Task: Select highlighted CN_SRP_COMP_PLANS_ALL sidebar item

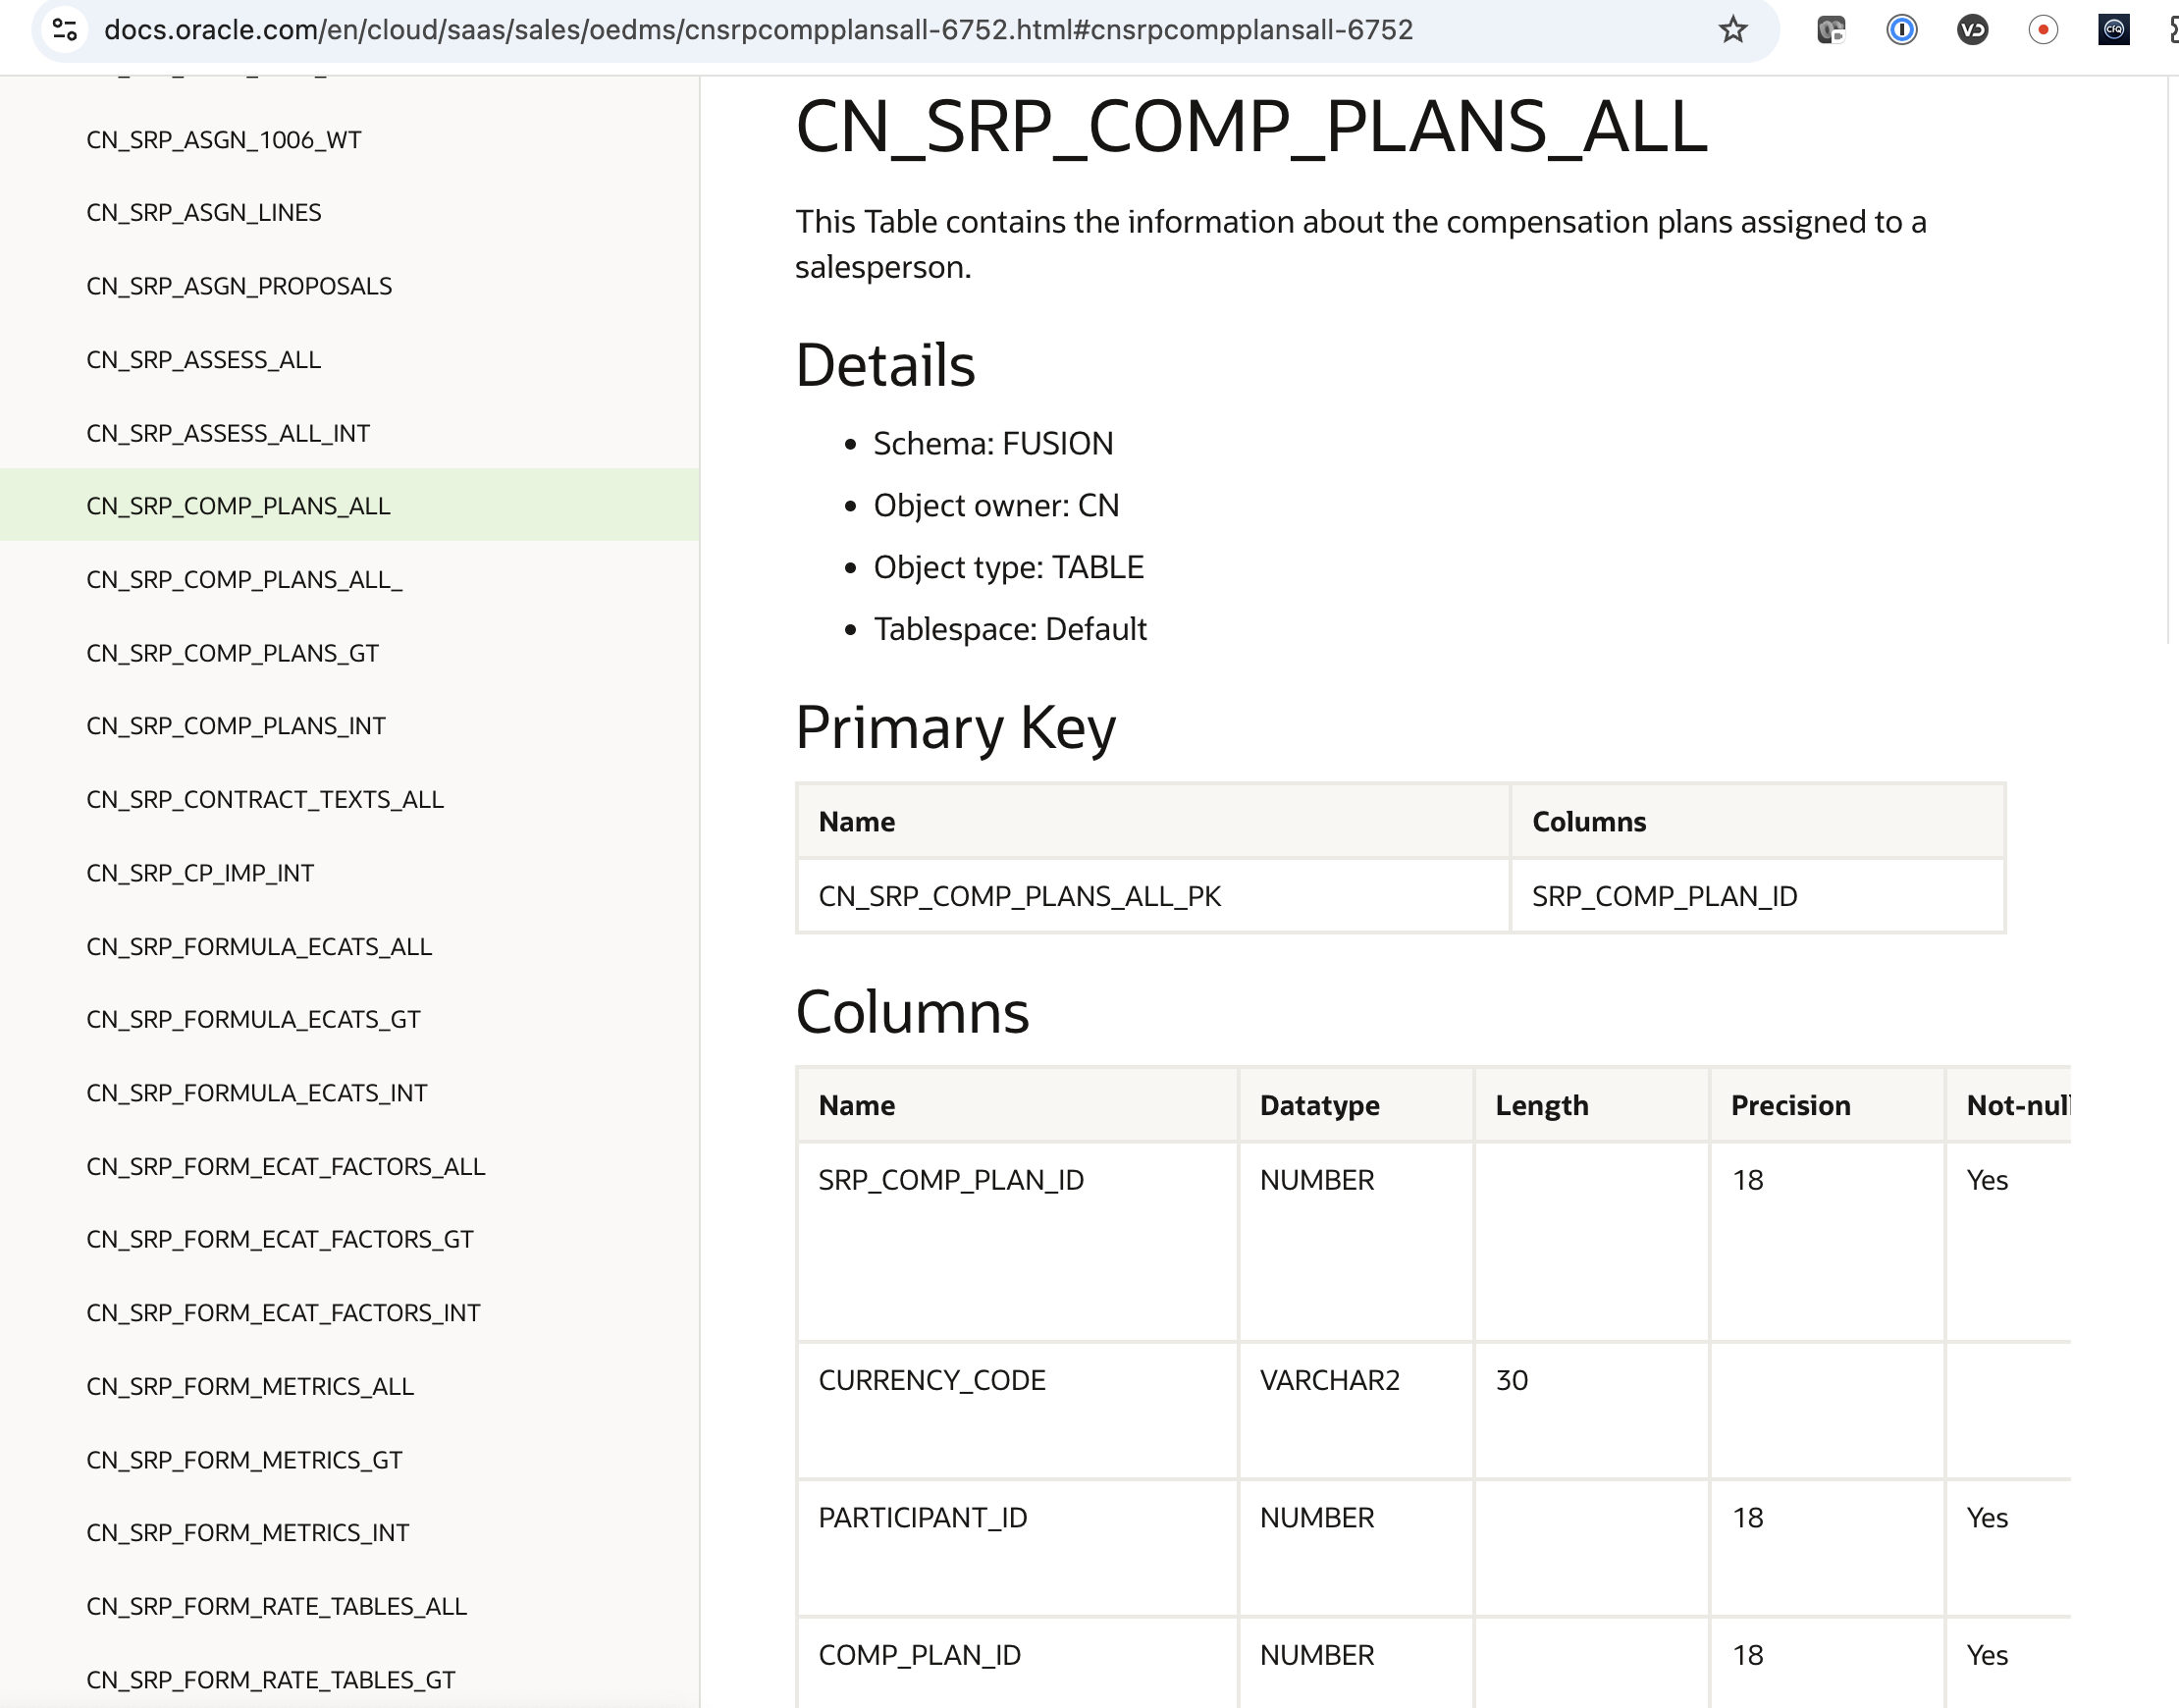Action: (x=238, y=506)
